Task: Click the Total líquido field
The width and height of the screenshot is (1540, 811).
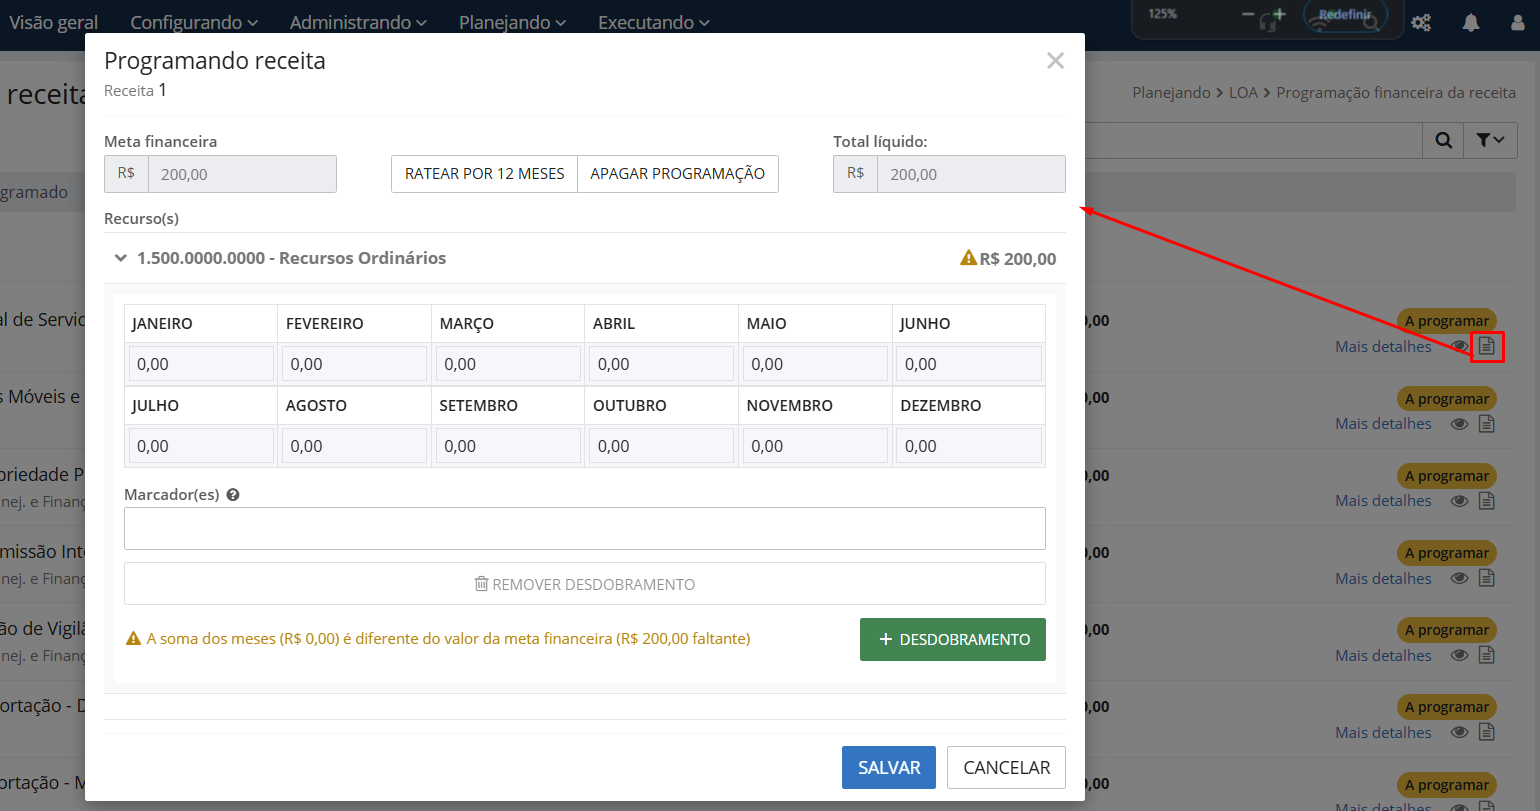Action: click(971, 174)
